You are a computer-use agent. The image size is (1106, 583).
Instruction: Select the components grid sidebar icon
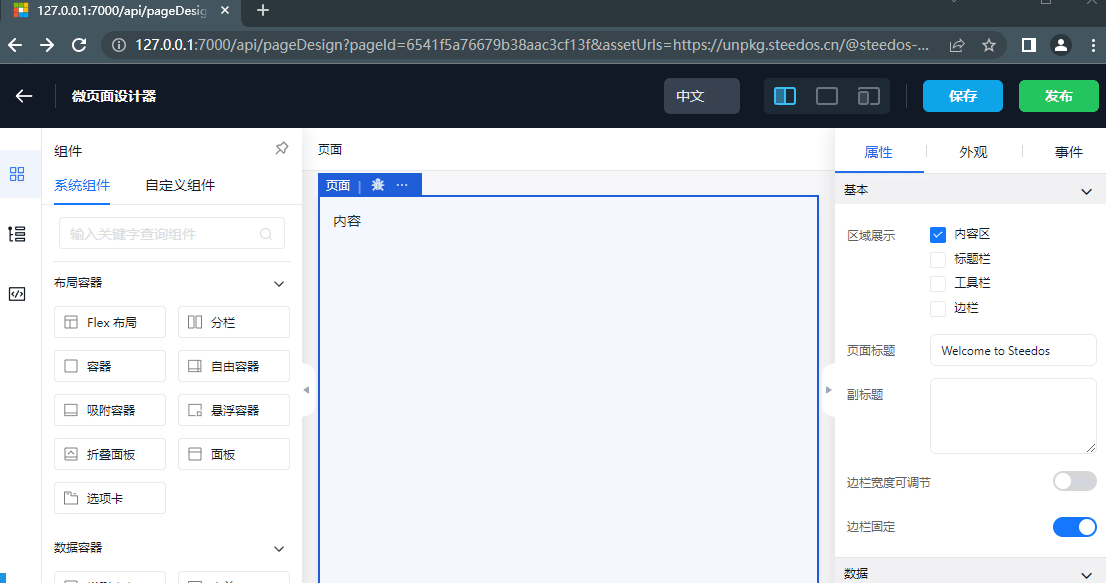tap(17, 174)
